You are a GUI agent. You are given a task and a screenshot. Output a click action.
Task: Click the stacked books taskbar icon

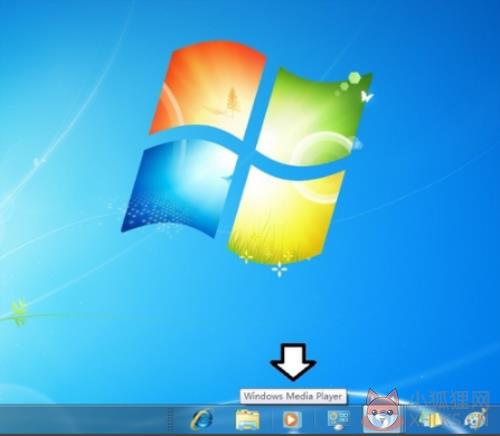(x=430, y=419)
